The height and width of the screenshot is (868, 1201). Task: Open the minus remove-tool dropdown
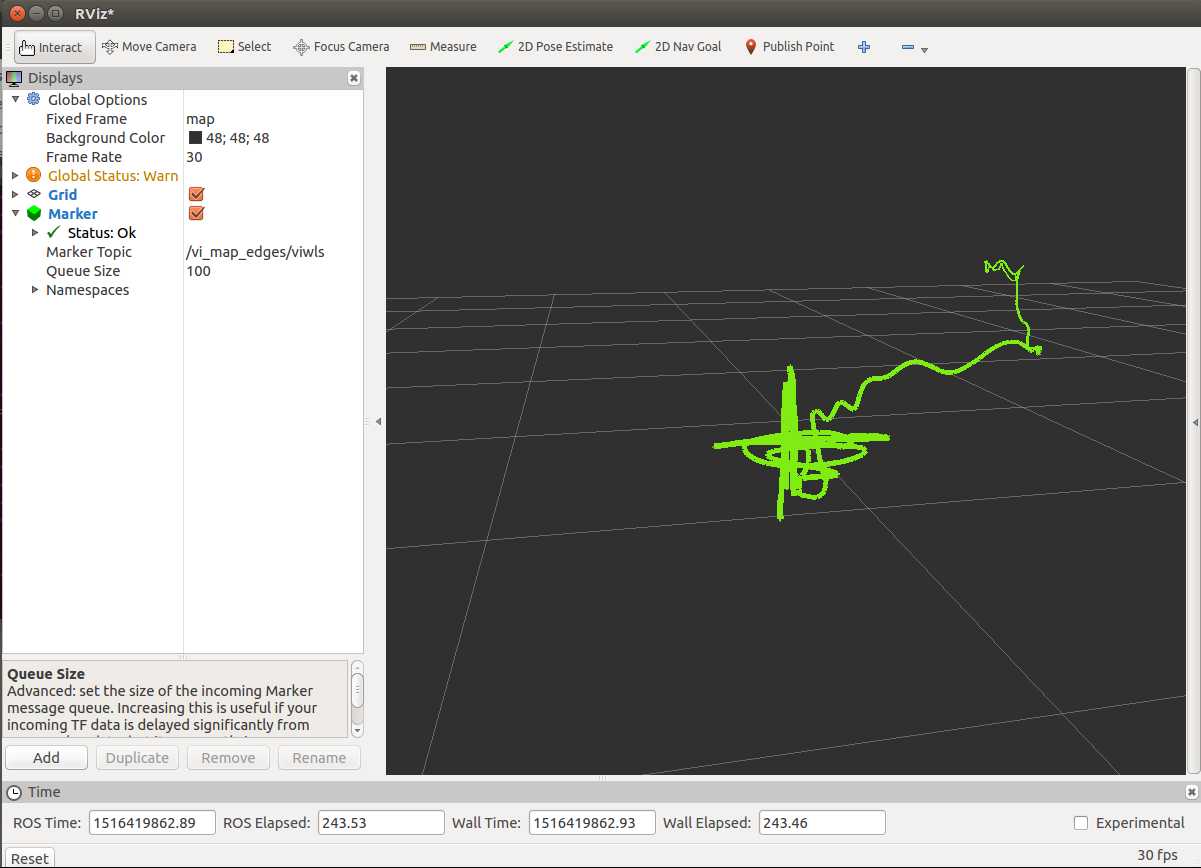914,48
